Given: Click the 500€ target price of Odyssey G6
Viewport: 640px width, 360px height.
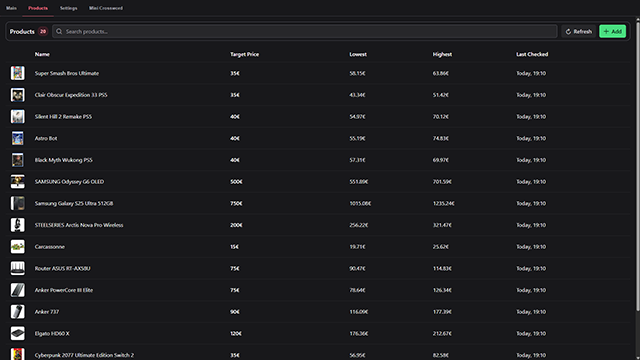Looking at the screenshot, I should click(236, 182).
